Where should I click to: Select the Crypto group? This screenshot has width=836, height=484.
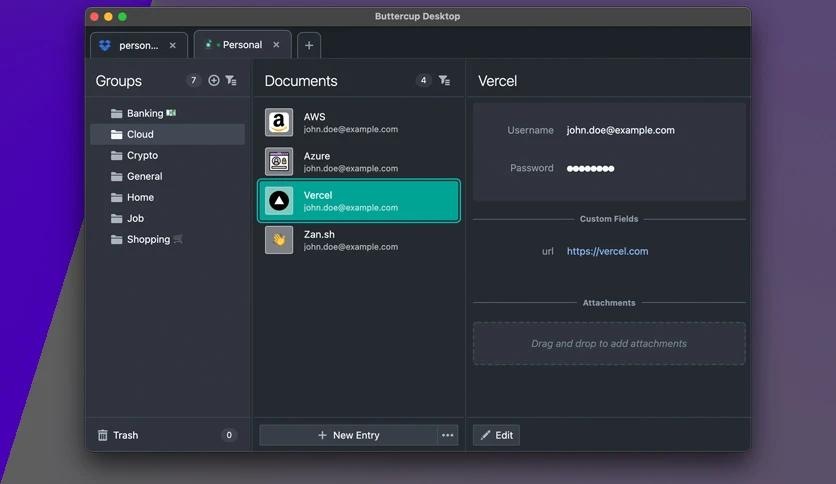point(167,156)
